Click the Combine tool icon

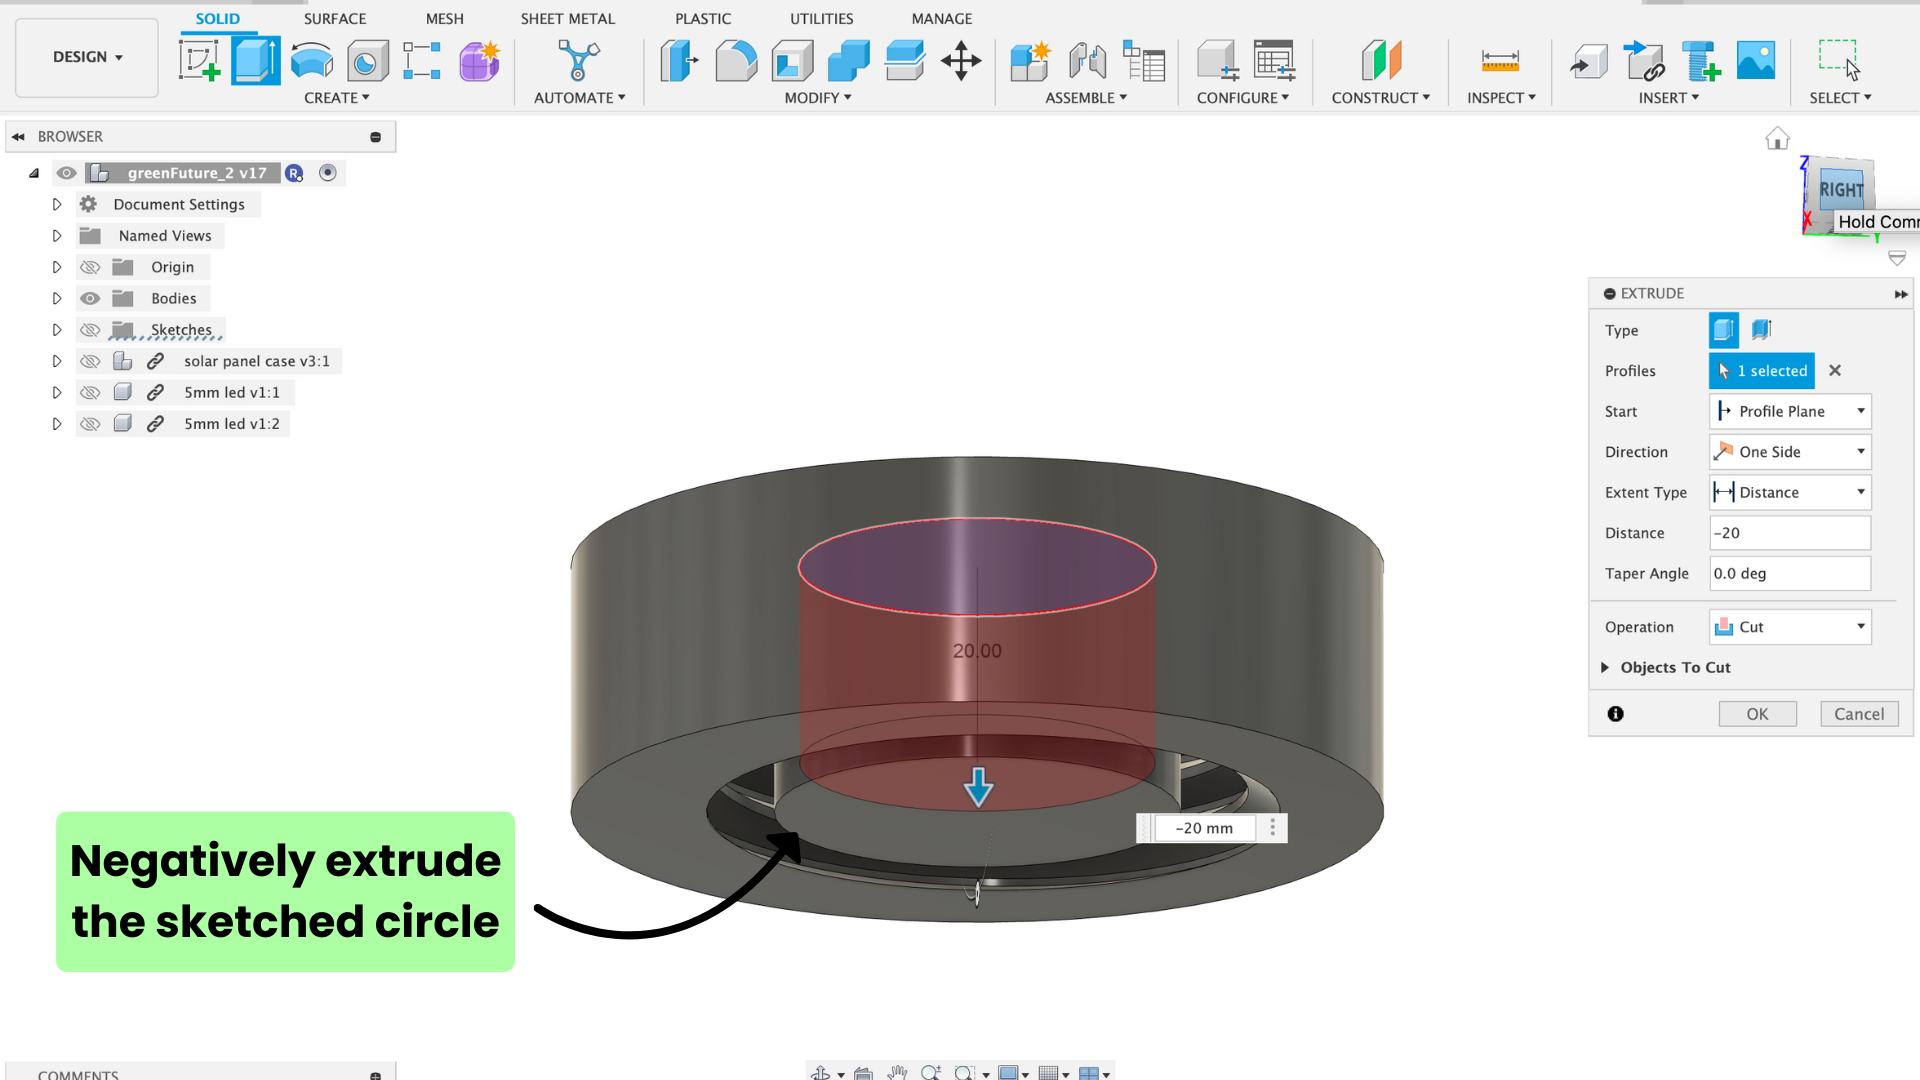[x=848, y=60]
